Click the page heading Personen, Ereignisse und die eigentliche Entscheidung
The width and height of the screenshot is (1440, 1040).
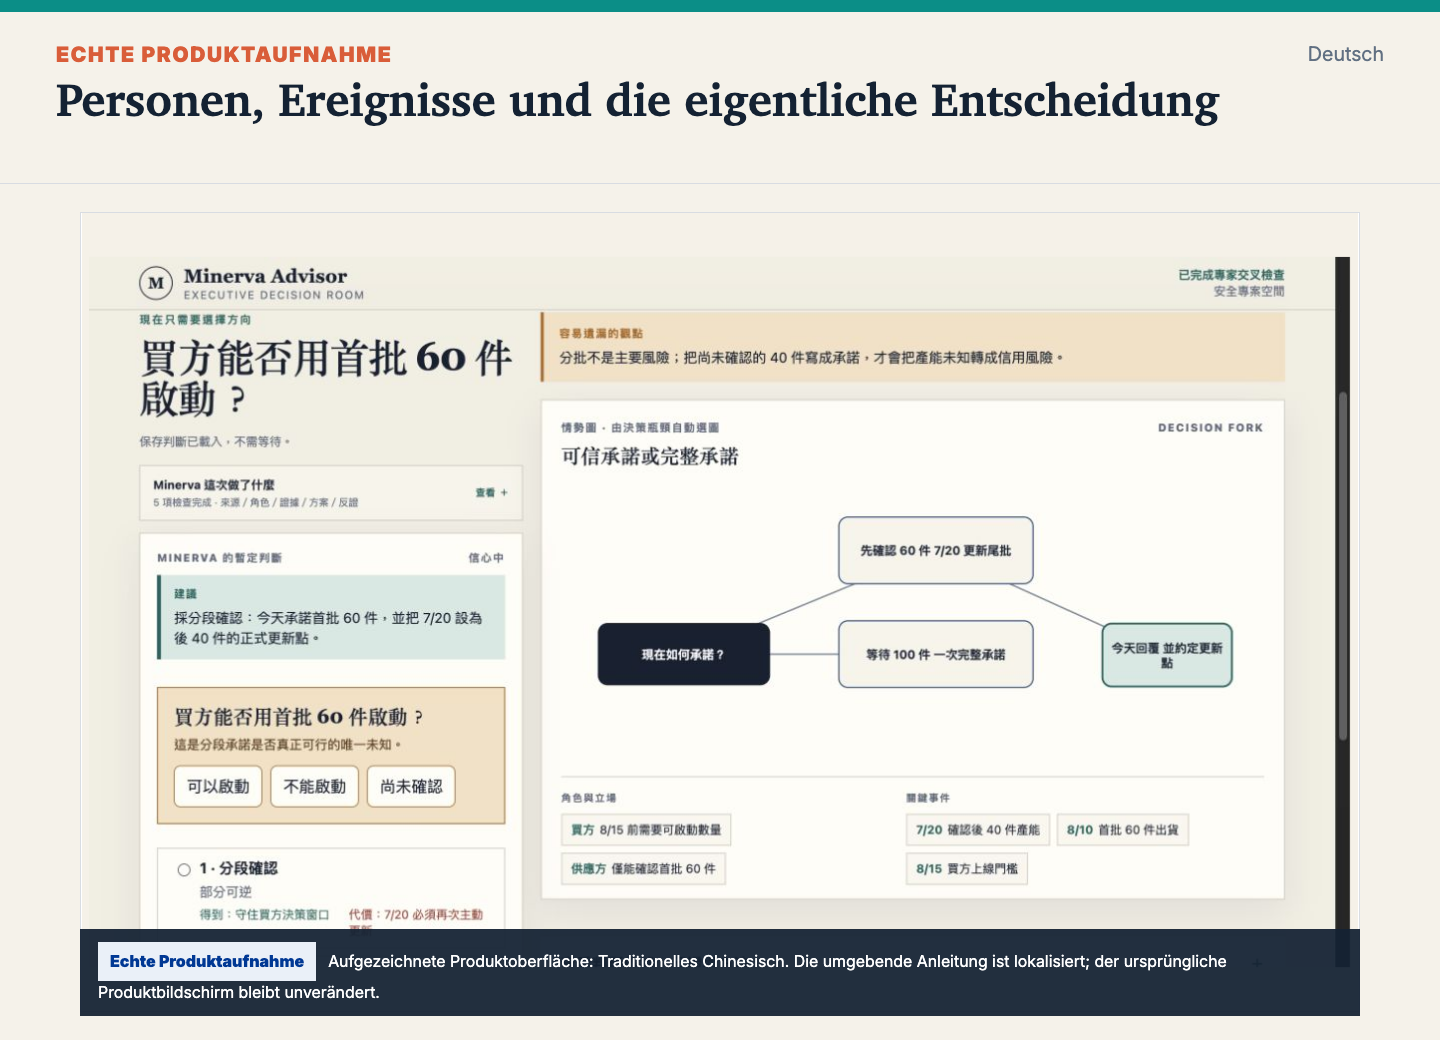pyautogui.click(x=638, y=102)
